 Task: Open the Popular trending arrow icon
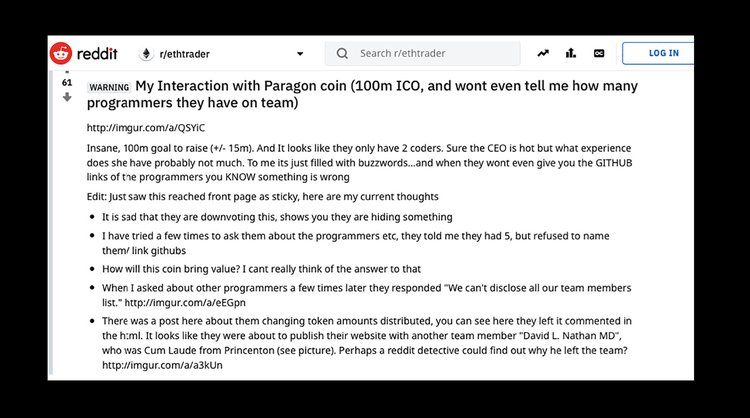tap(543, 53)
